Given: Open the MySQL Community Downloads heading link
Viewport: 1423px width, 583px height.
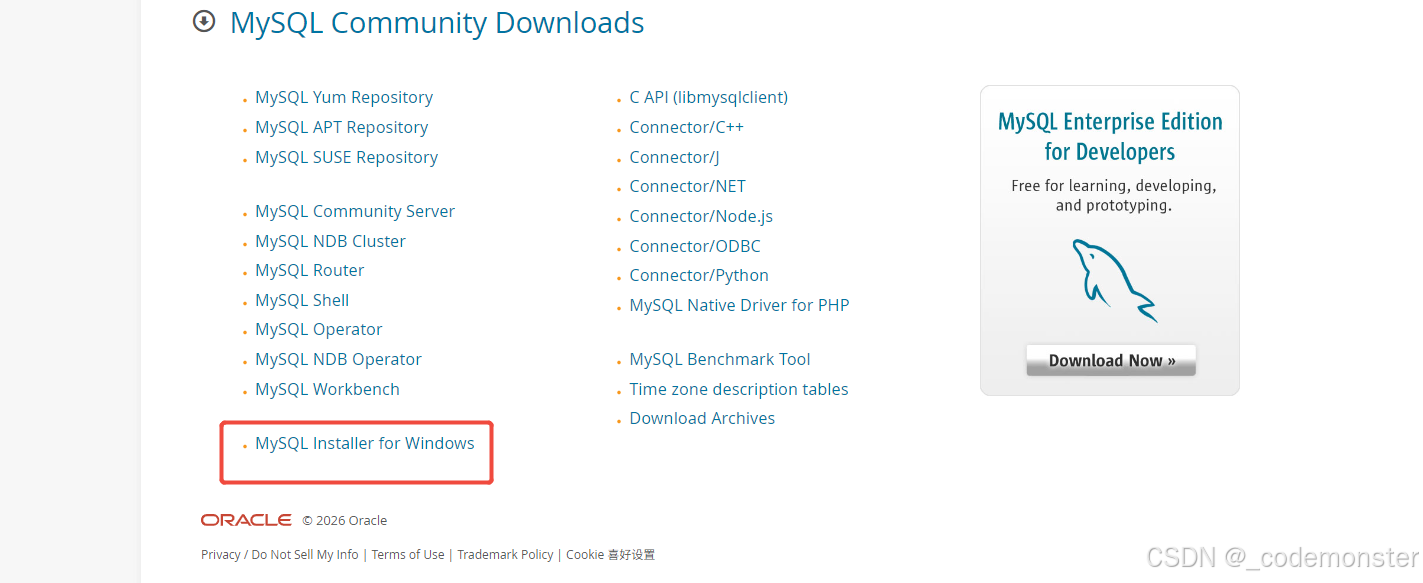Looking at the screenshot, I should (x=437, y=23).
